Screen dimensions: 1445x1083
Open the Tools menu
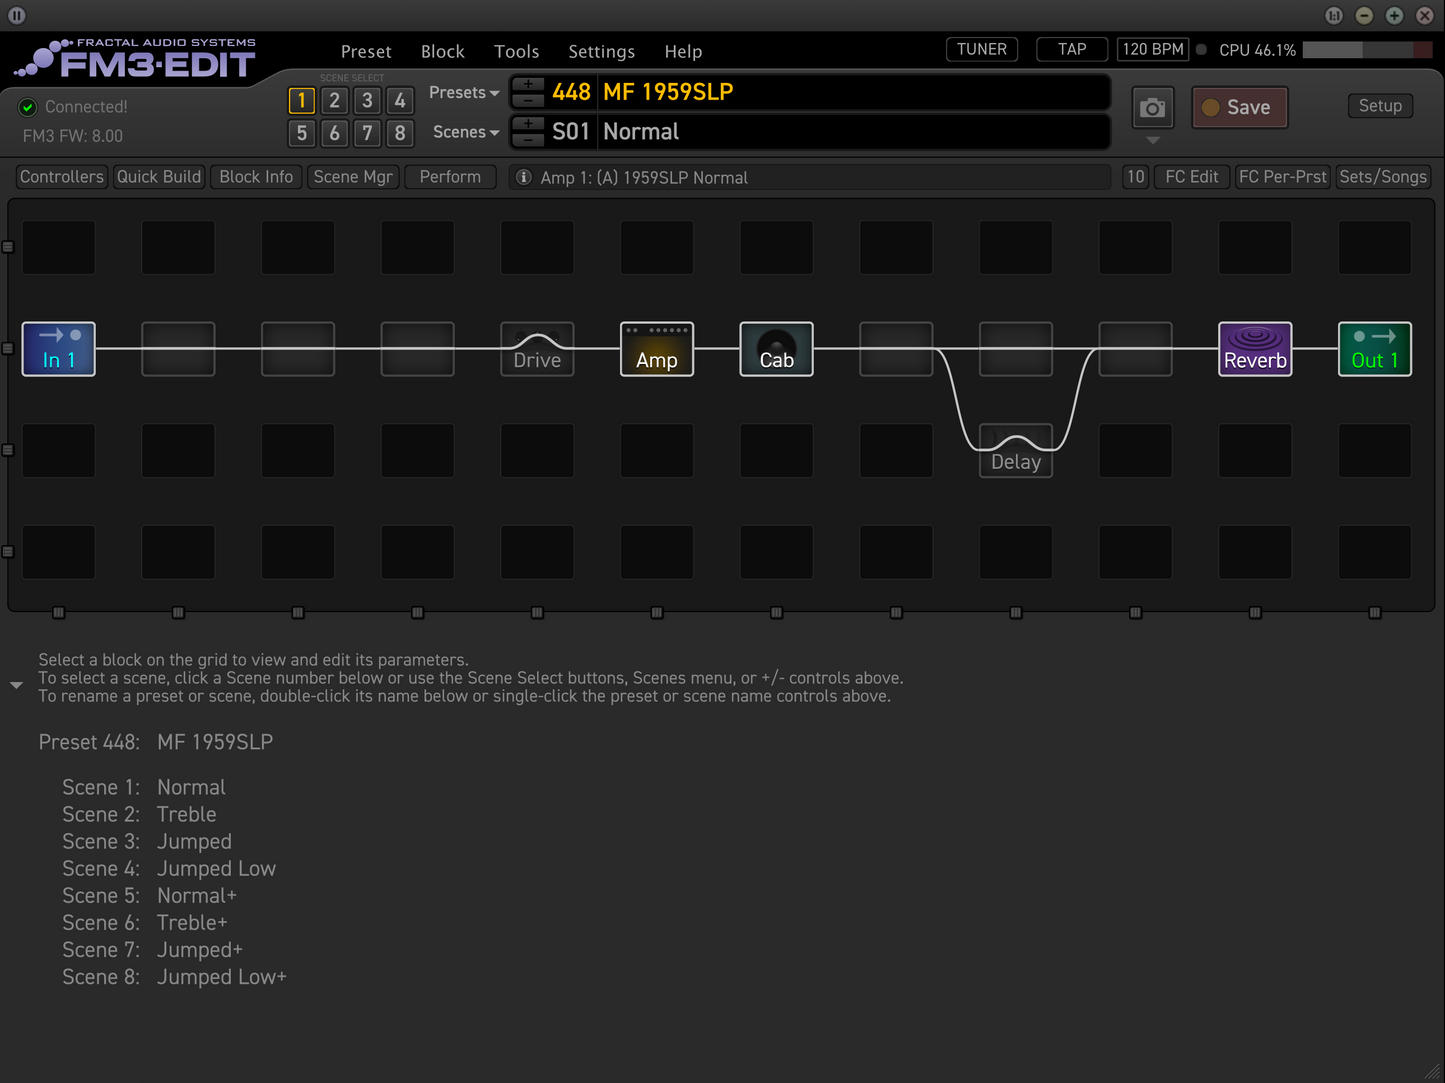[x=517, y=51]
